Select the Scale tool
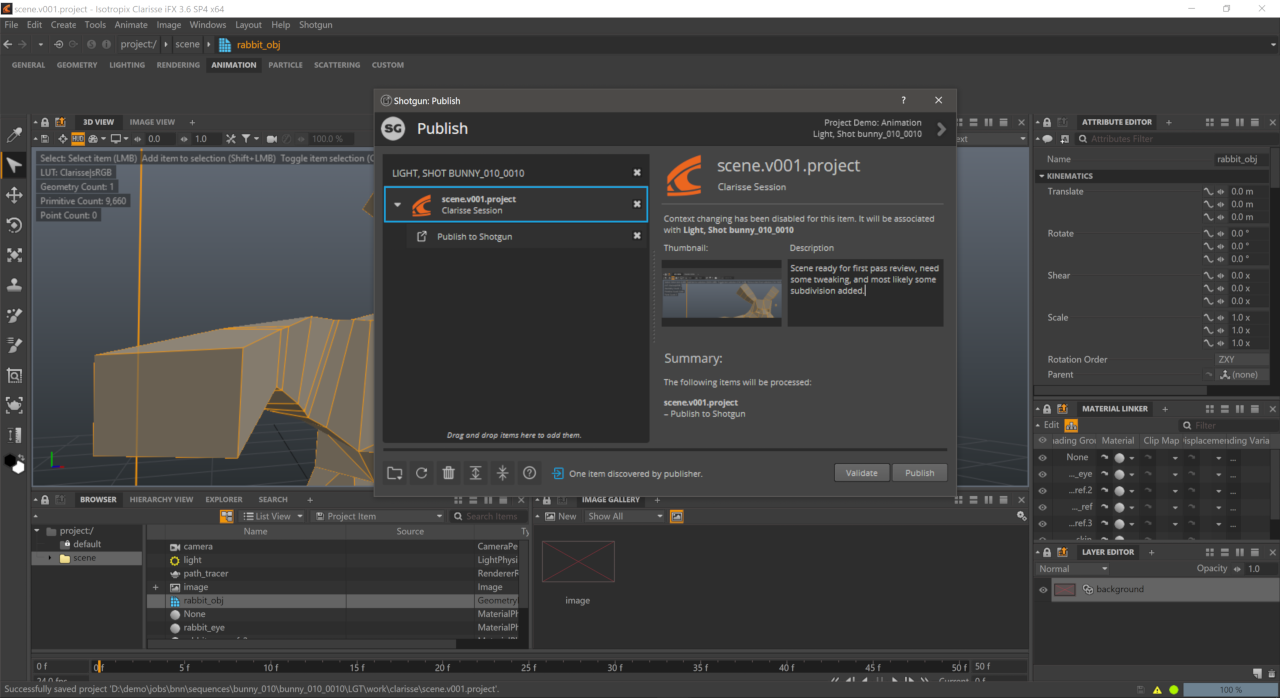This screenshot has width=1280, height=698. [x=14, y=255]
